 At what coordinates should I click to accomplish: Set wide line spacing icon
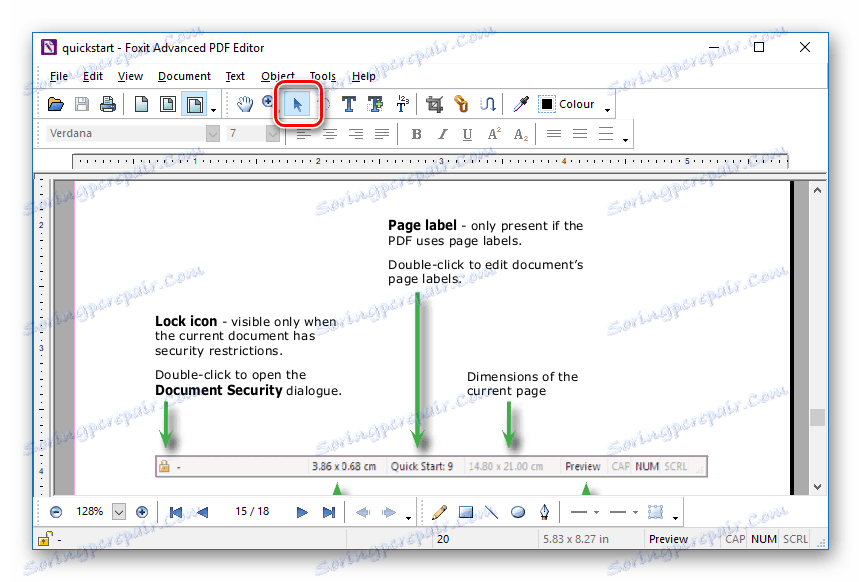[606, 133]
